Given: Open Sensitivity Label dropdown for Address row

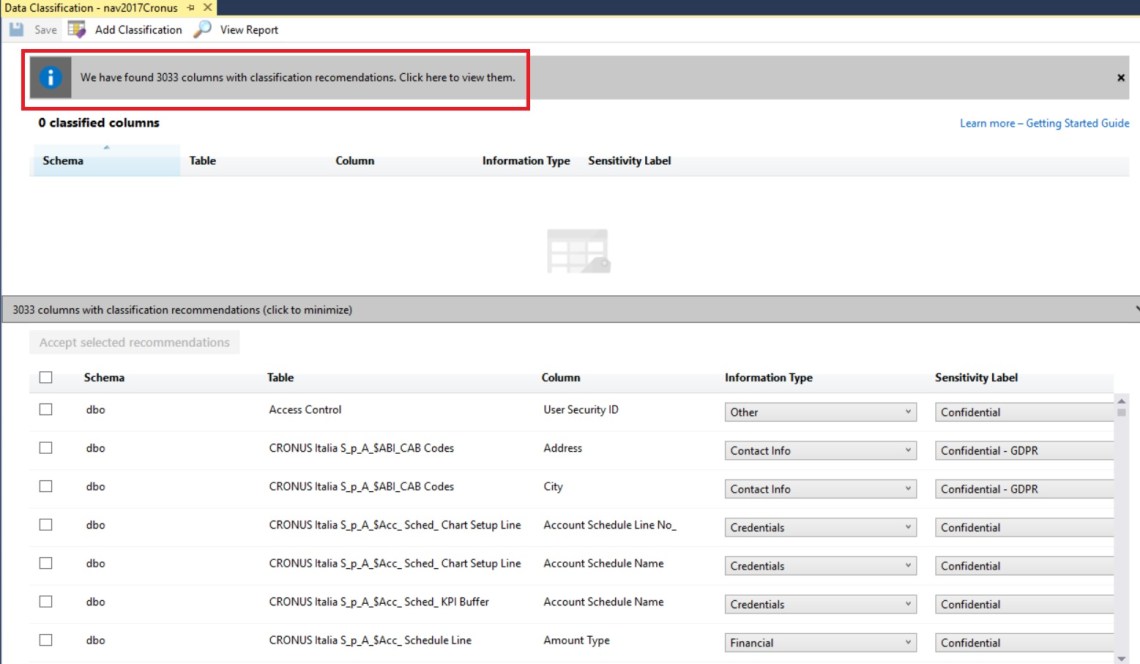Looking at the screenshot, I should [x=1024, y=451].
